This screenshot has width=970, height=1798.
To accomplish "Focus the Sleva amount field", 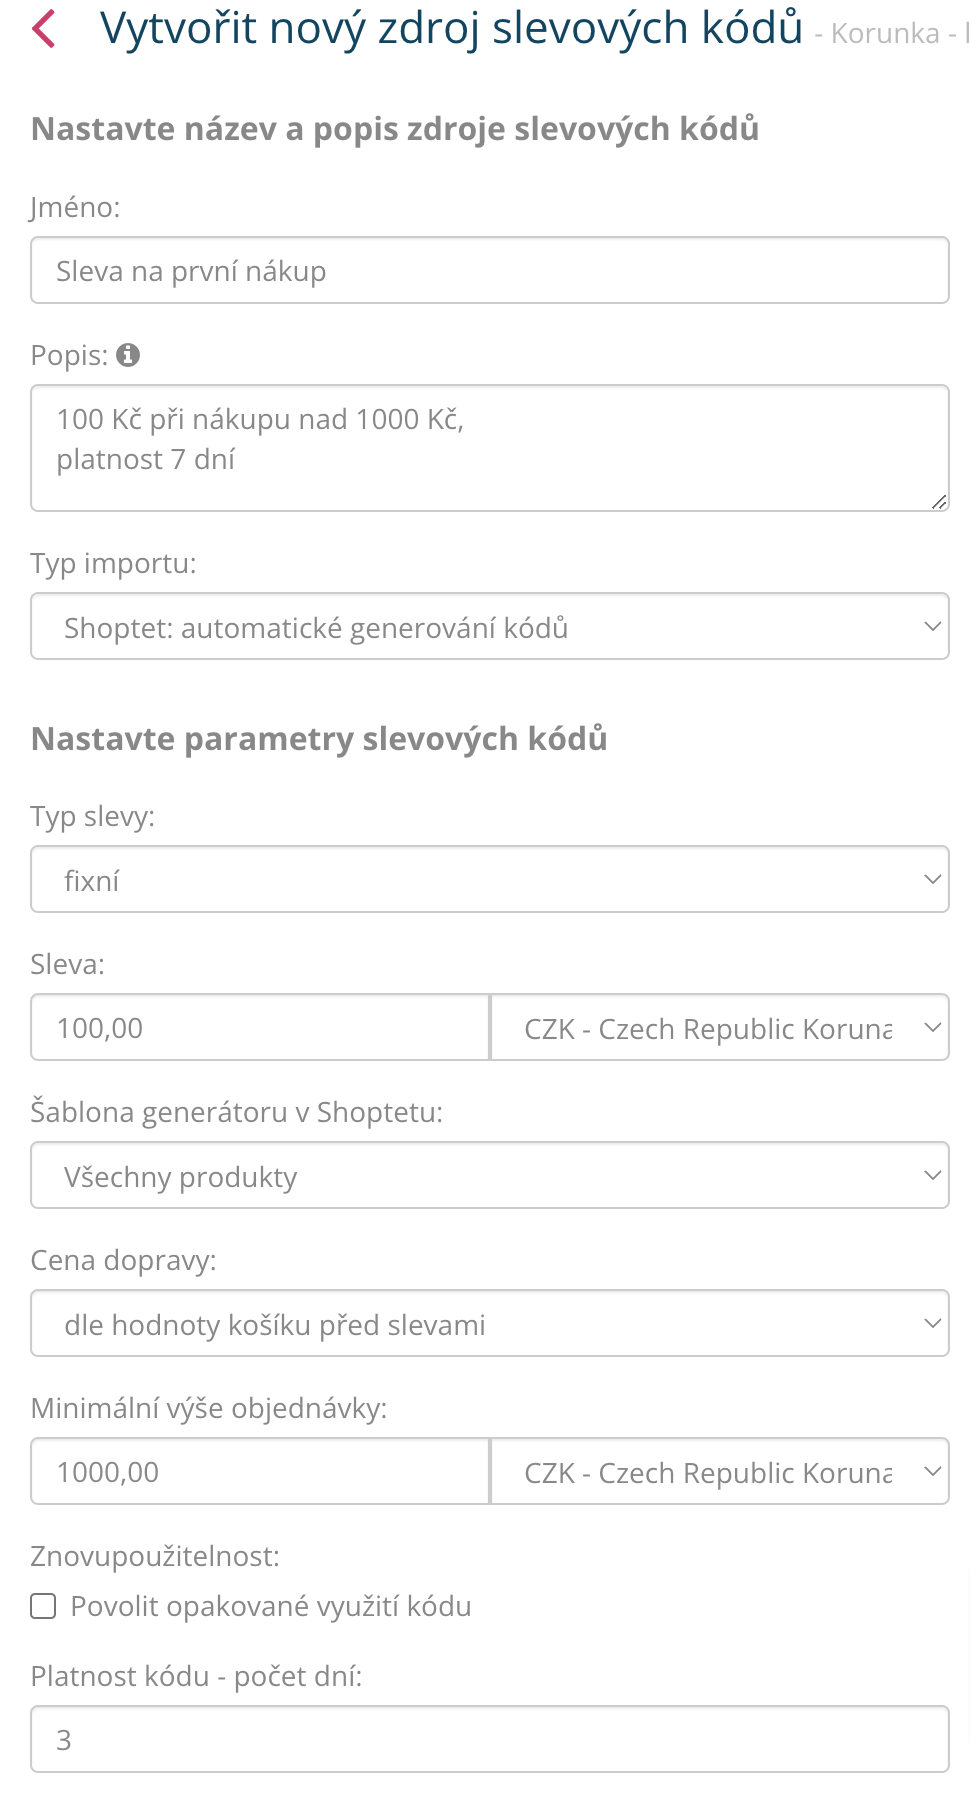I will 260,1028.
